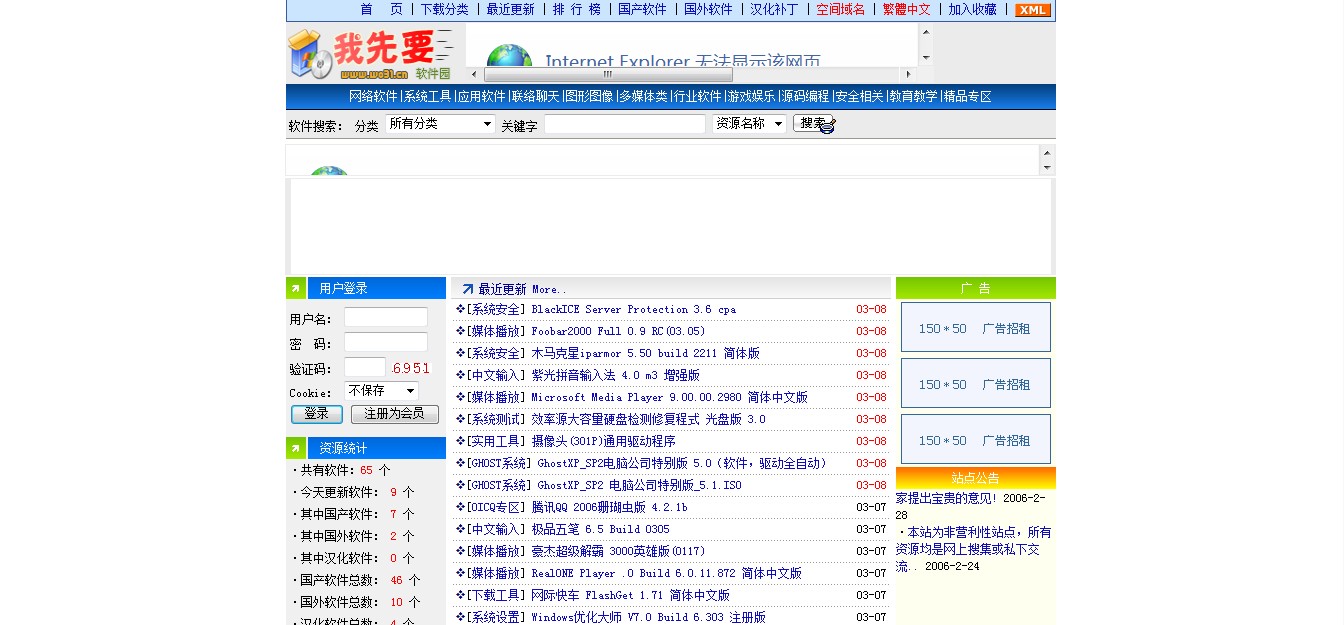Open 网际快车 FlashGet 1.71 简体中文版 entry
The width and height of the screenshot is (1344, 625).
630,596
